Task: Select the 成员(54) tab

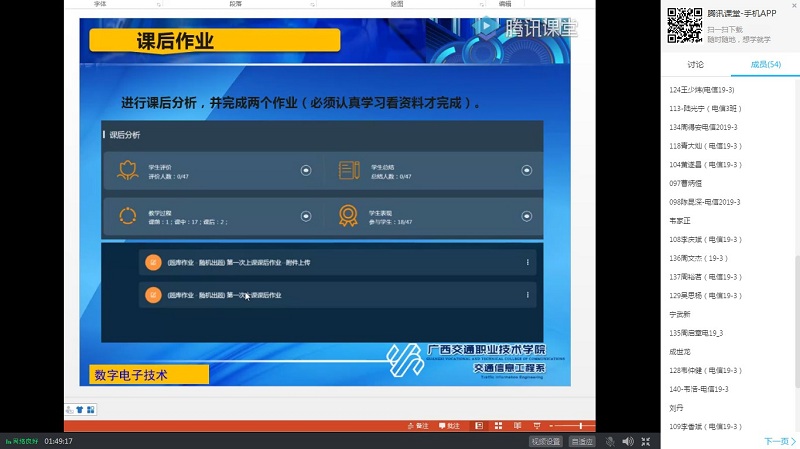Action: coord(766,64)
